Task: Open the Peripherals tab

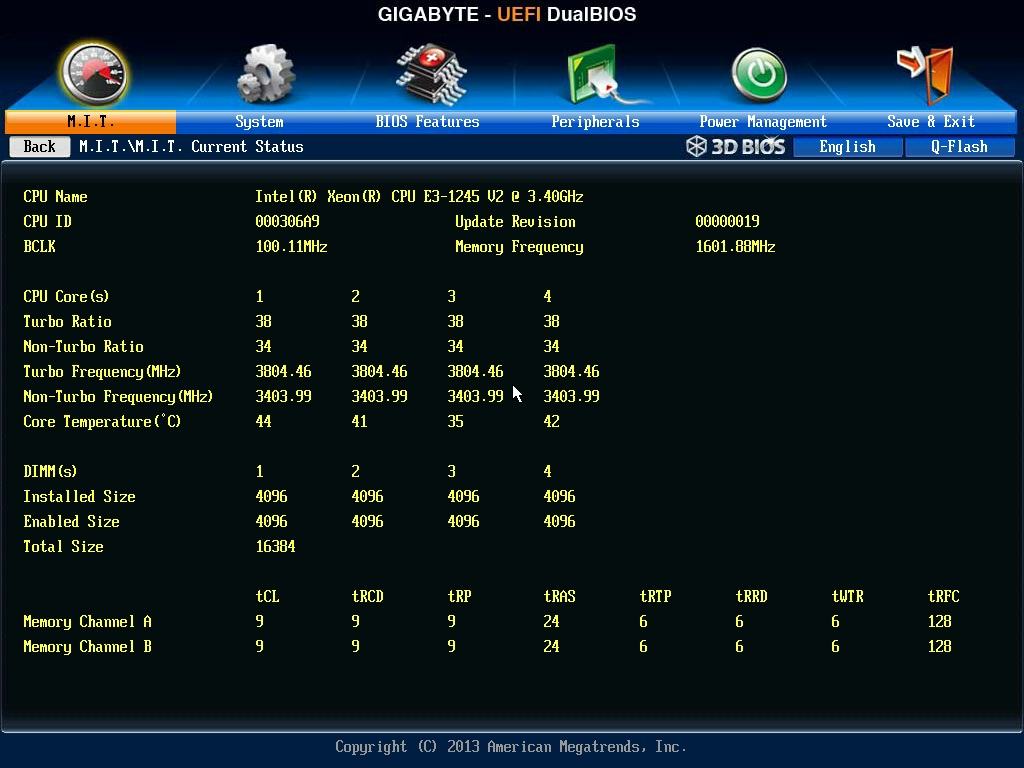Action: pos(595,121)
